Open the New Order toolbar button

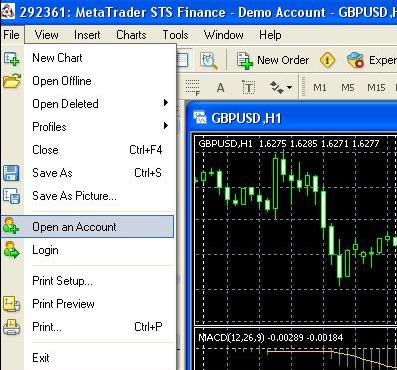[x=273, y=60]
